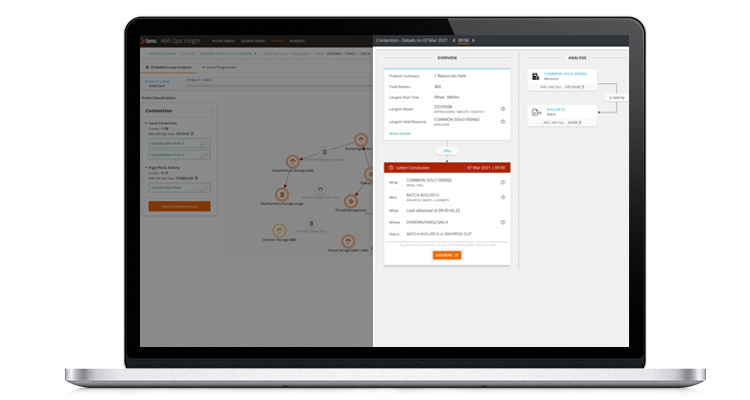Click info icon beside Longest Waiter
The height and width of the screenshot is (400, 750).
point(502,109)
